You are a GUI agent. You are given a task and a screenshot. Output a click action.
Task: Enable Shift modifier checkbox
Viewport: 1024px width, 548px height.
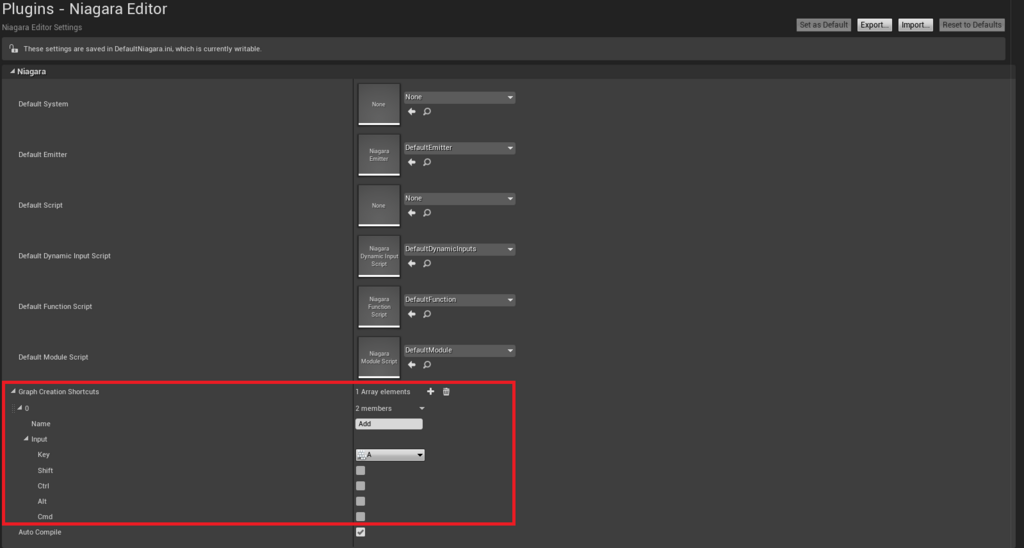[360, 470]
